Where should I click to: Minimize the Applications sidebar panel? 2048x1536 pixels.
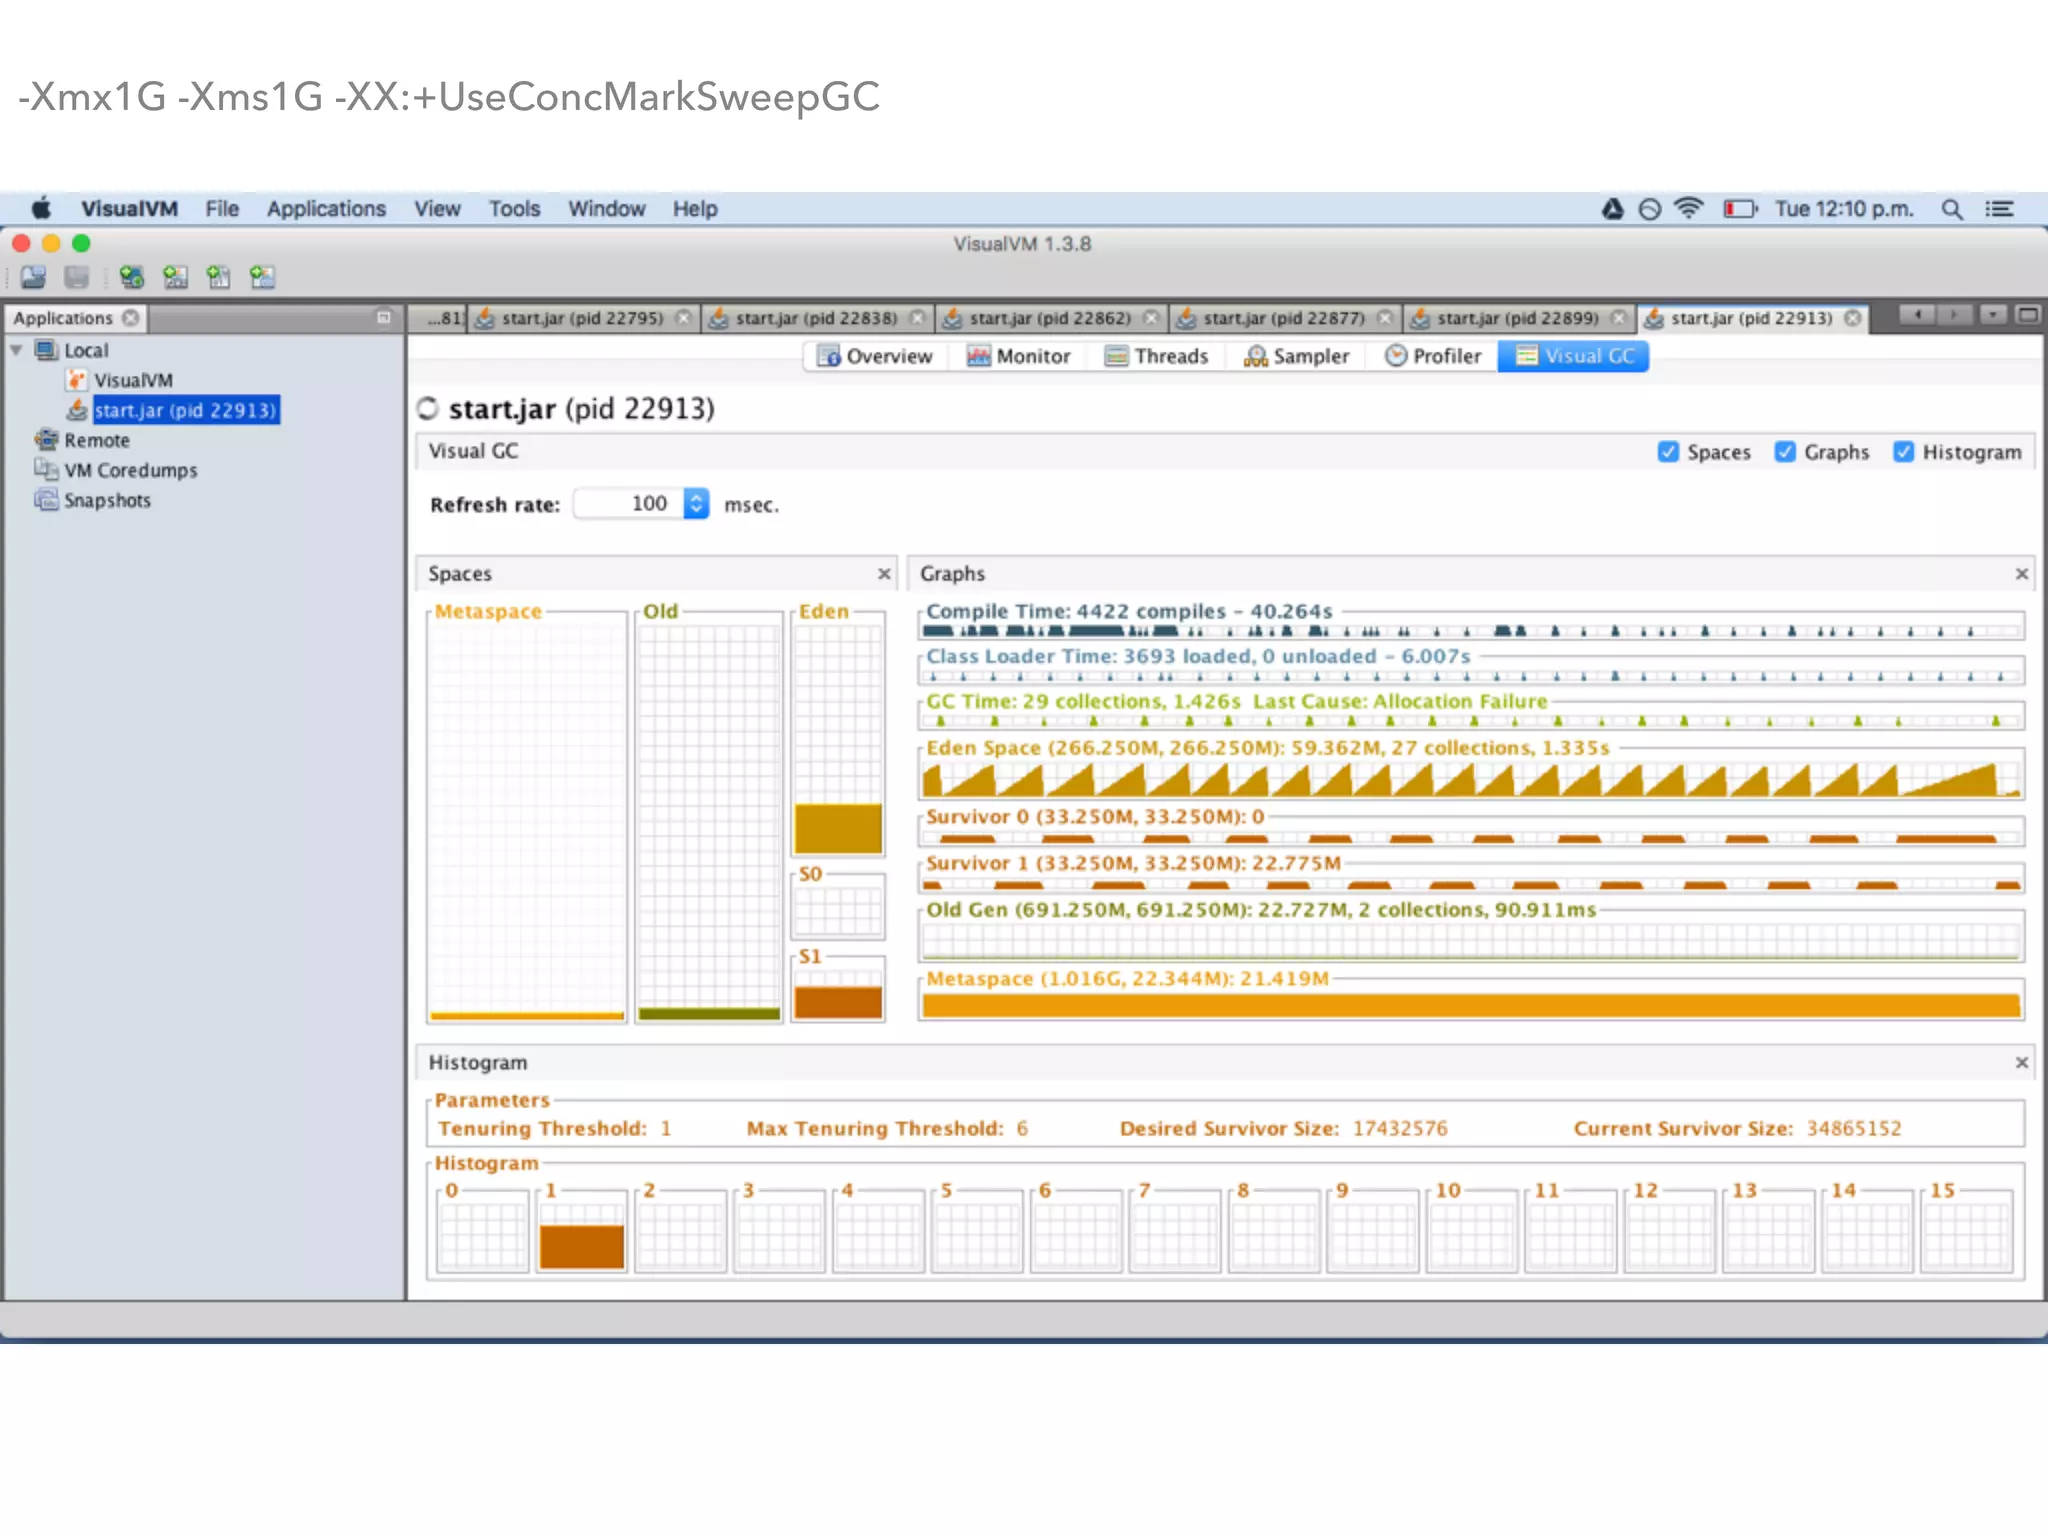(x=383, y=318)
